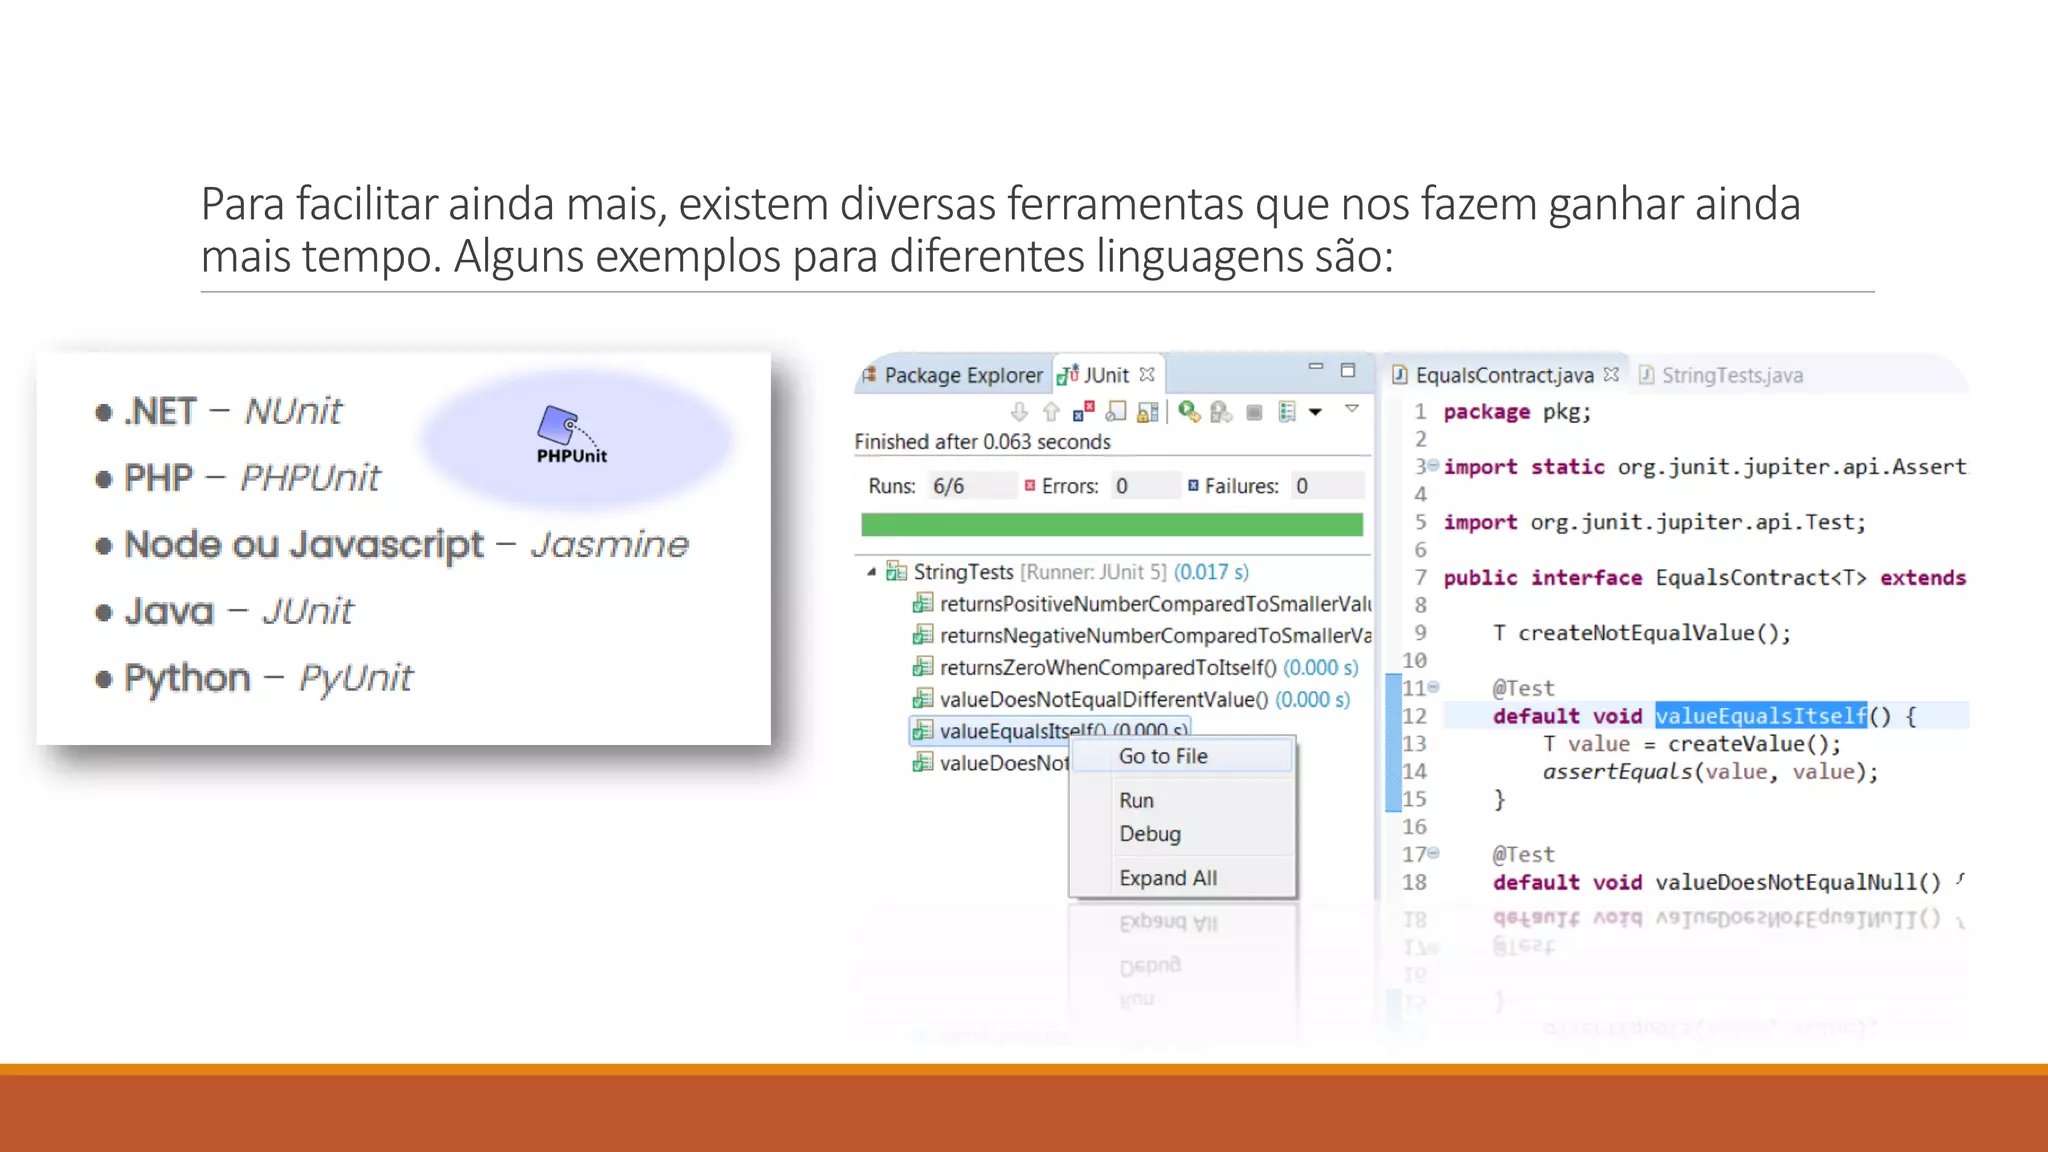Click Rerun Test green play icon
2048x1152 pixels.
click(x=1189, y=412)
